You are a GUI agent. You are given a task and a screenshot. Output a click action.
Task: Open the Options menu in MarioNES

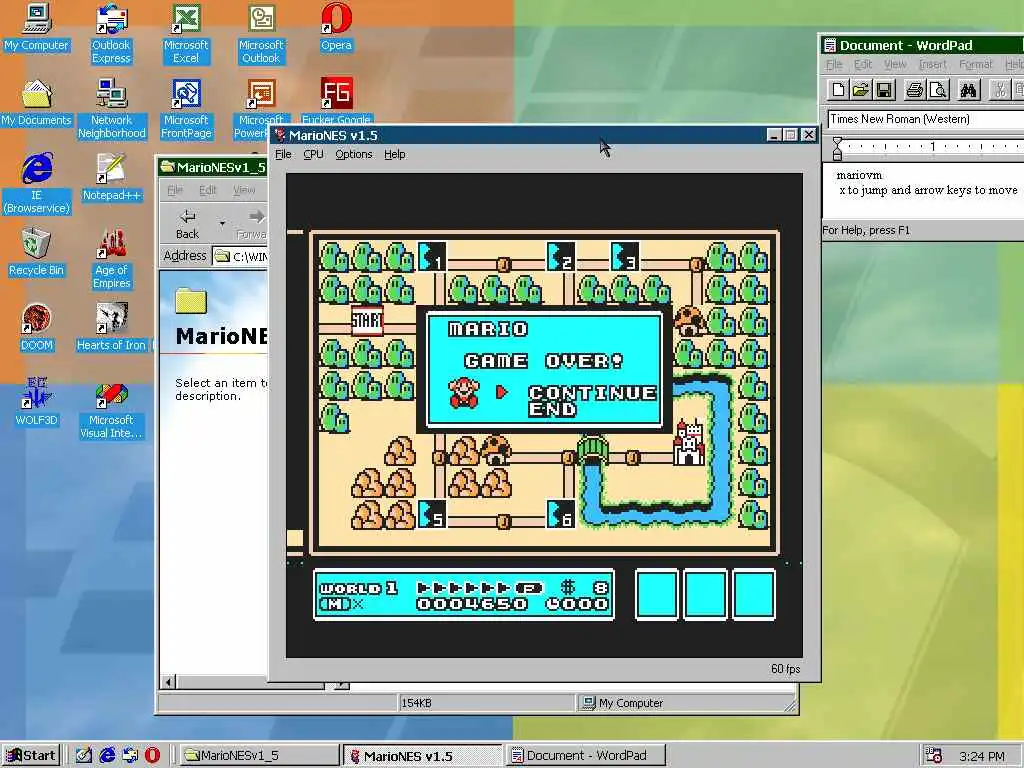[354, 154]
